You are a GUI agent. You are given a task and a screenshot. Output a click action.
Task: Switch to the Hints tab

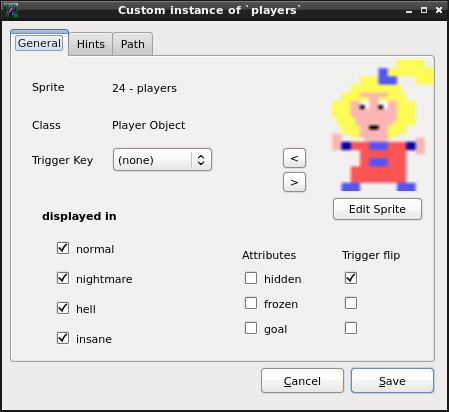(x=91, y=44)
